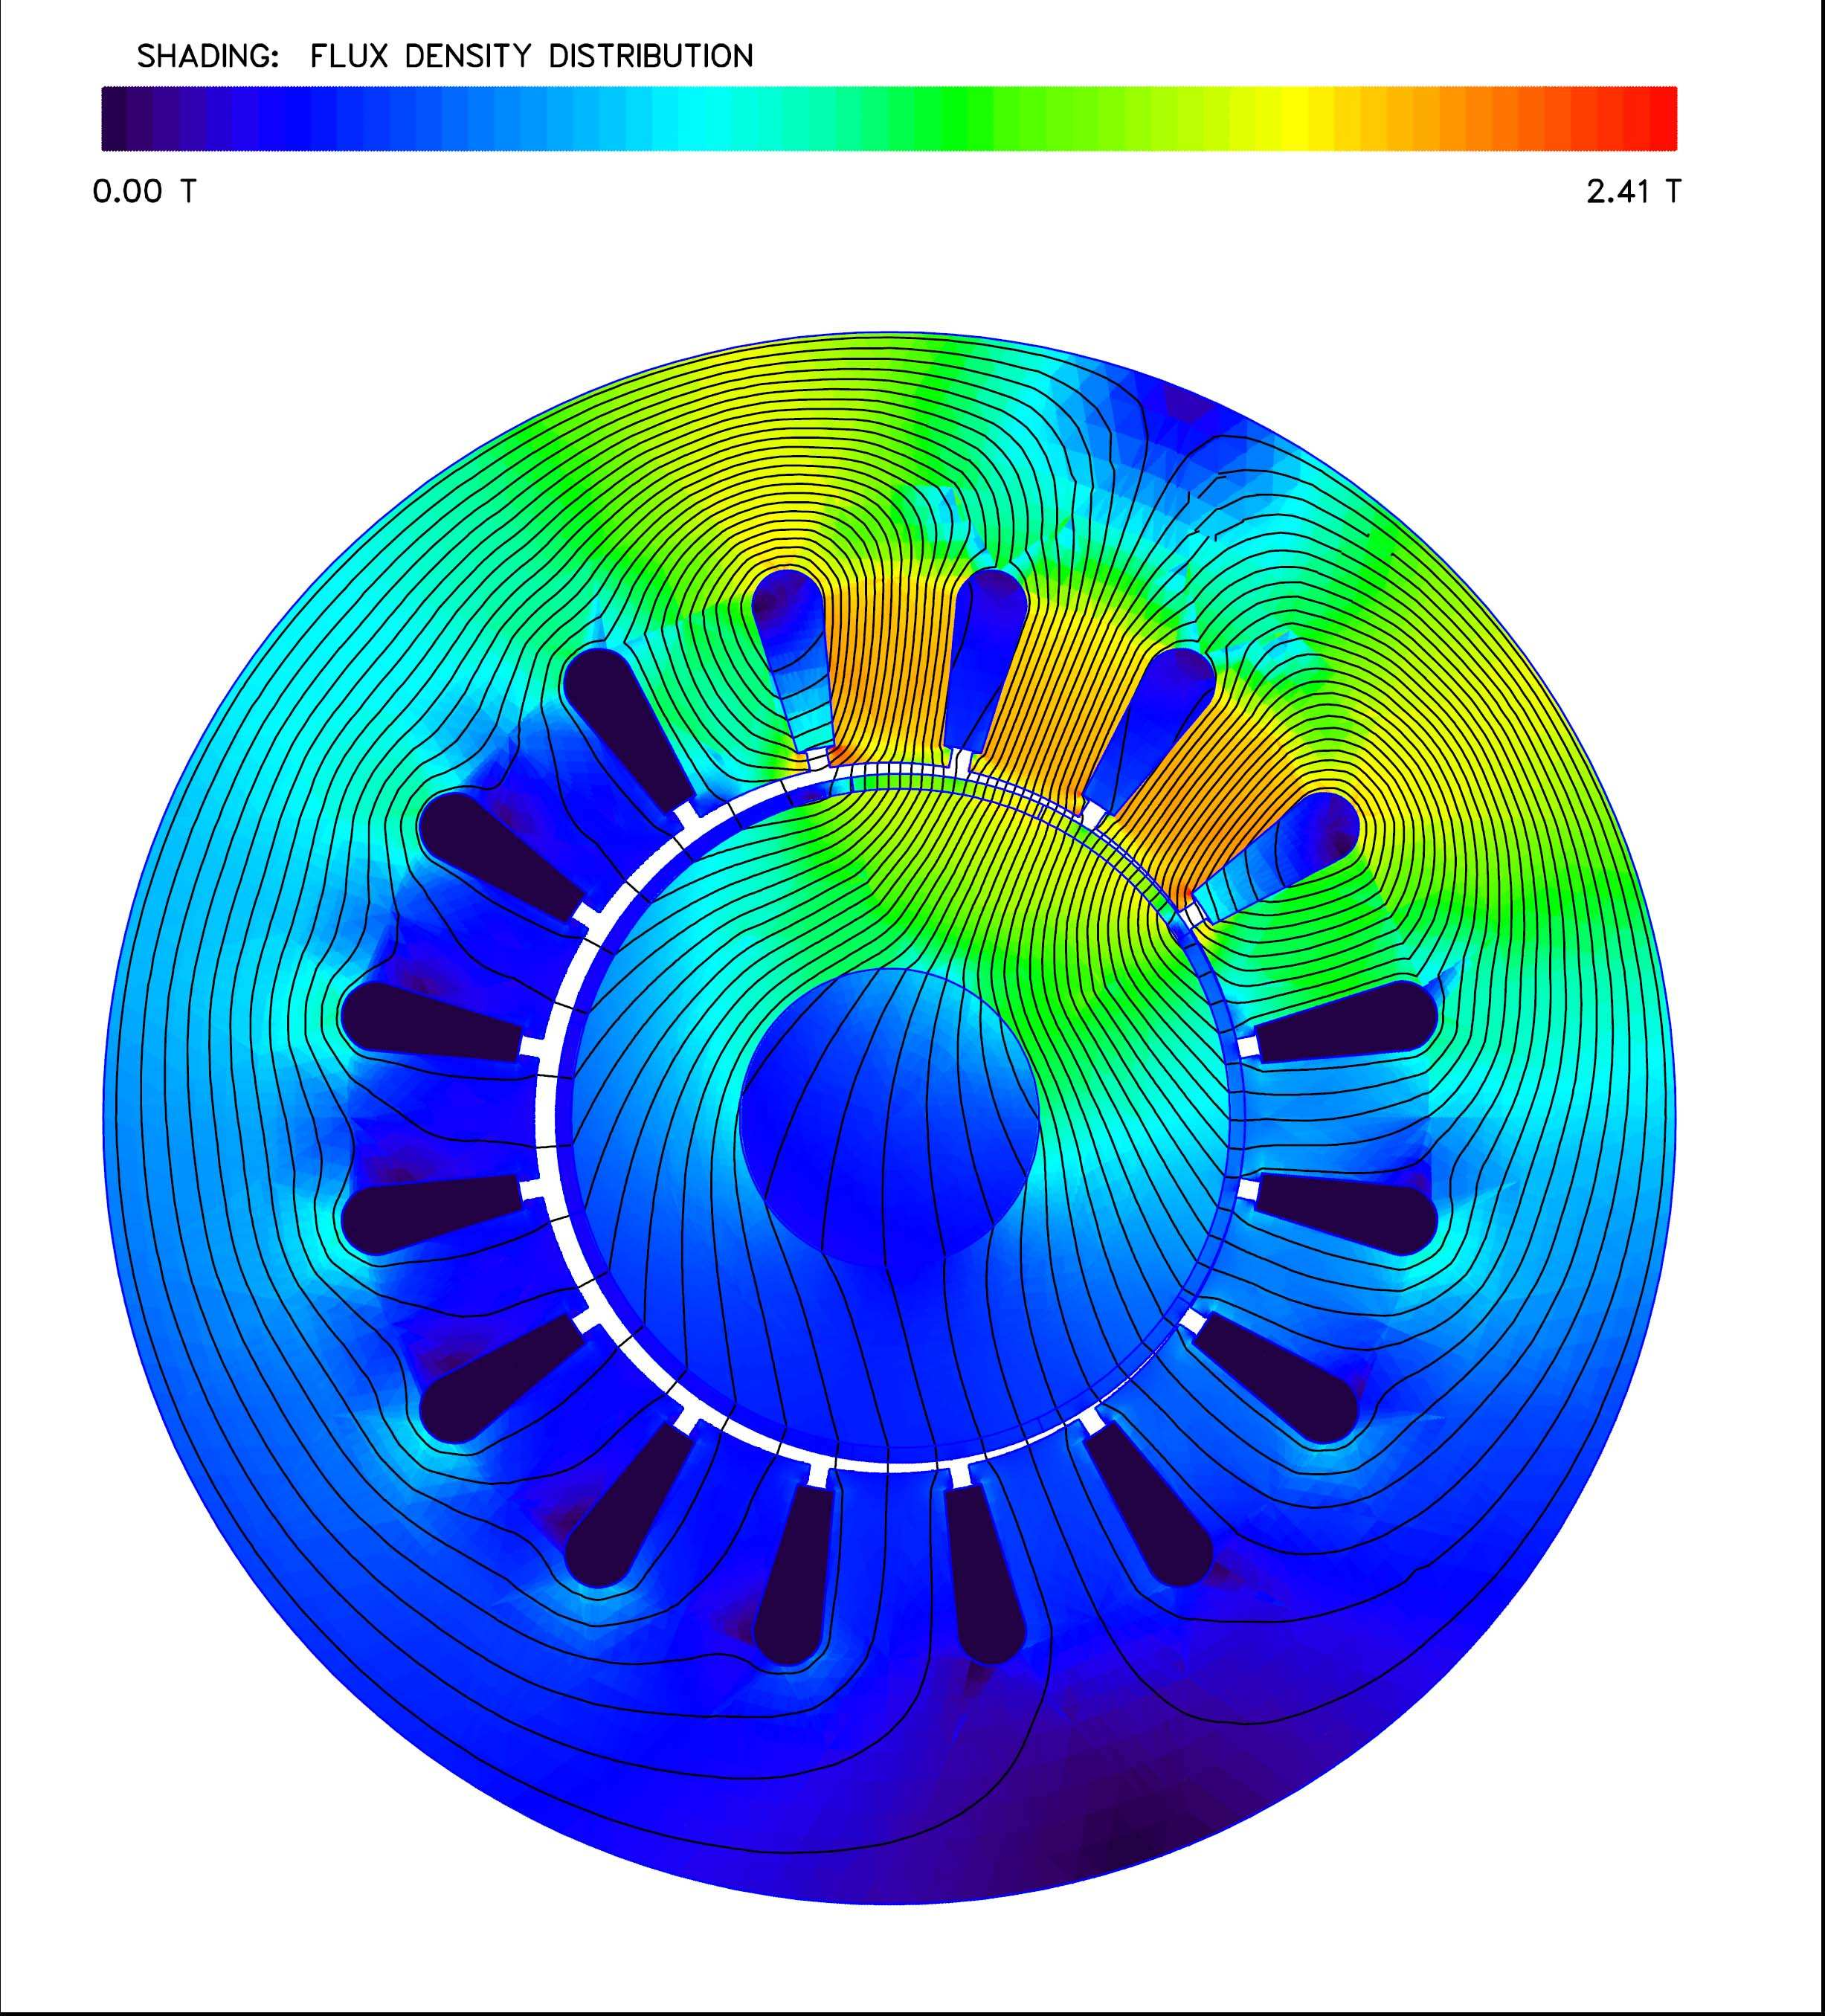Click the flux density color scale bar
Viewport: 1825px width, 2016px height.
(x=889, y=119)
